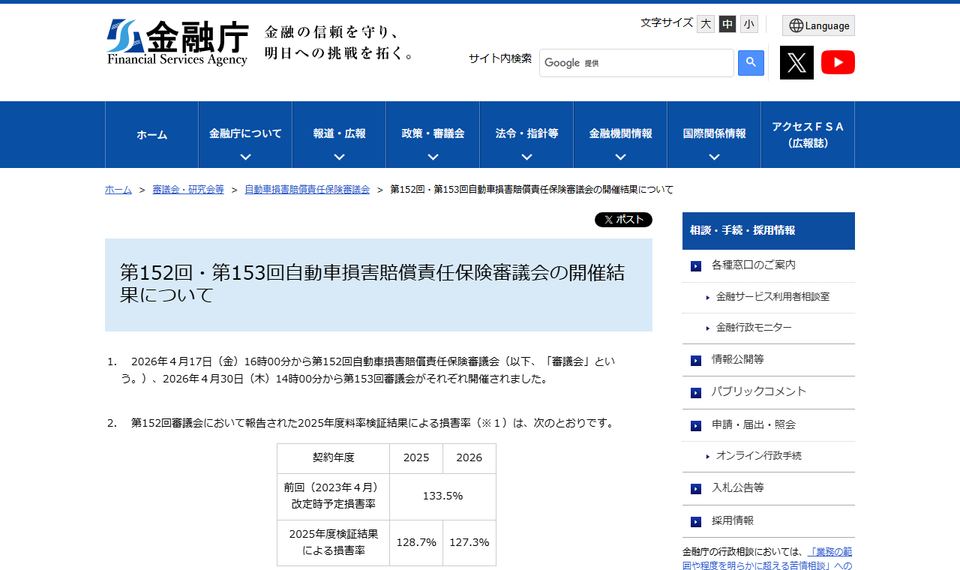Click arrow icon beside パブリックコメント
This screenshot has width=960, height=570.
[x=696, y=393]
